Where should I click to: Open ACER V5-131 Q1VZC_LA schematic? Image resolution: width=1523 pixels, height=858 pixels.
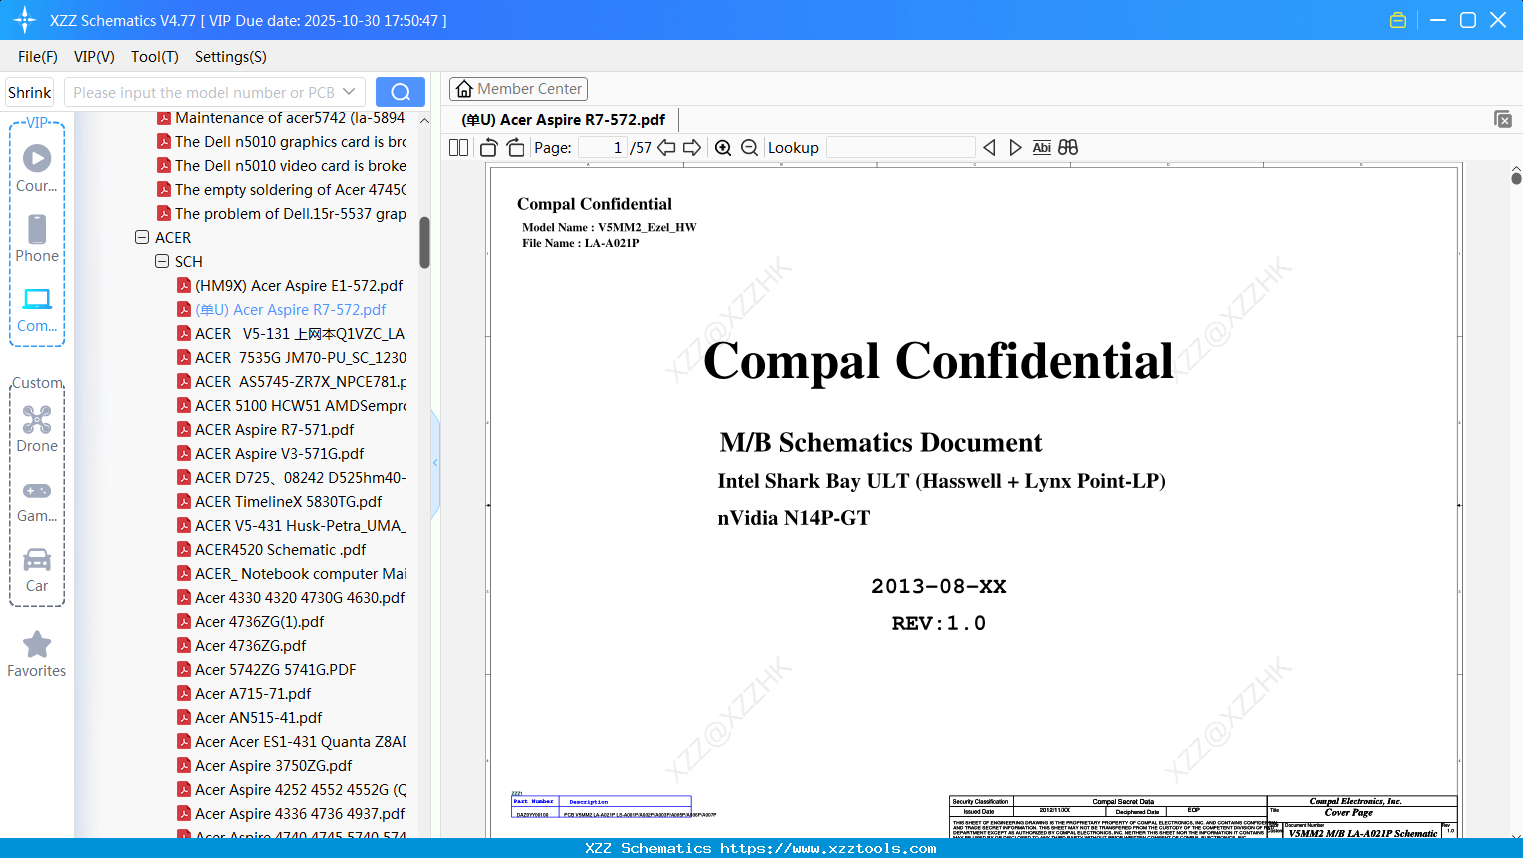pos(299,334)
